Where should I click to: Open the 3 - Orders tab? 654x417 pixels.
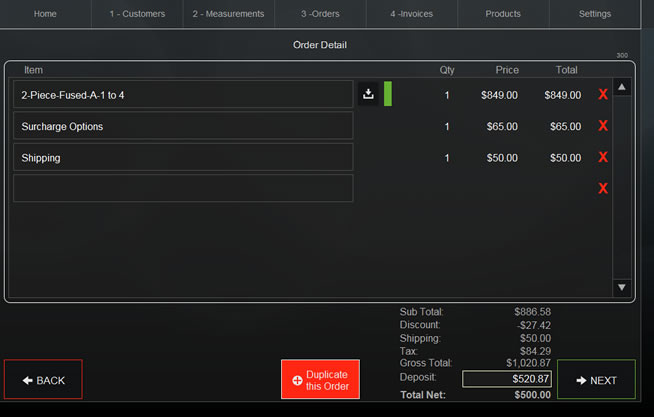tap(320, 14)
